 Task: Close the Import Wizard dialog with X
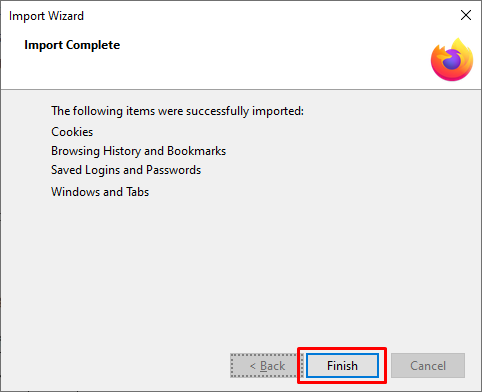pyautogui.click(x=466, y=15)
